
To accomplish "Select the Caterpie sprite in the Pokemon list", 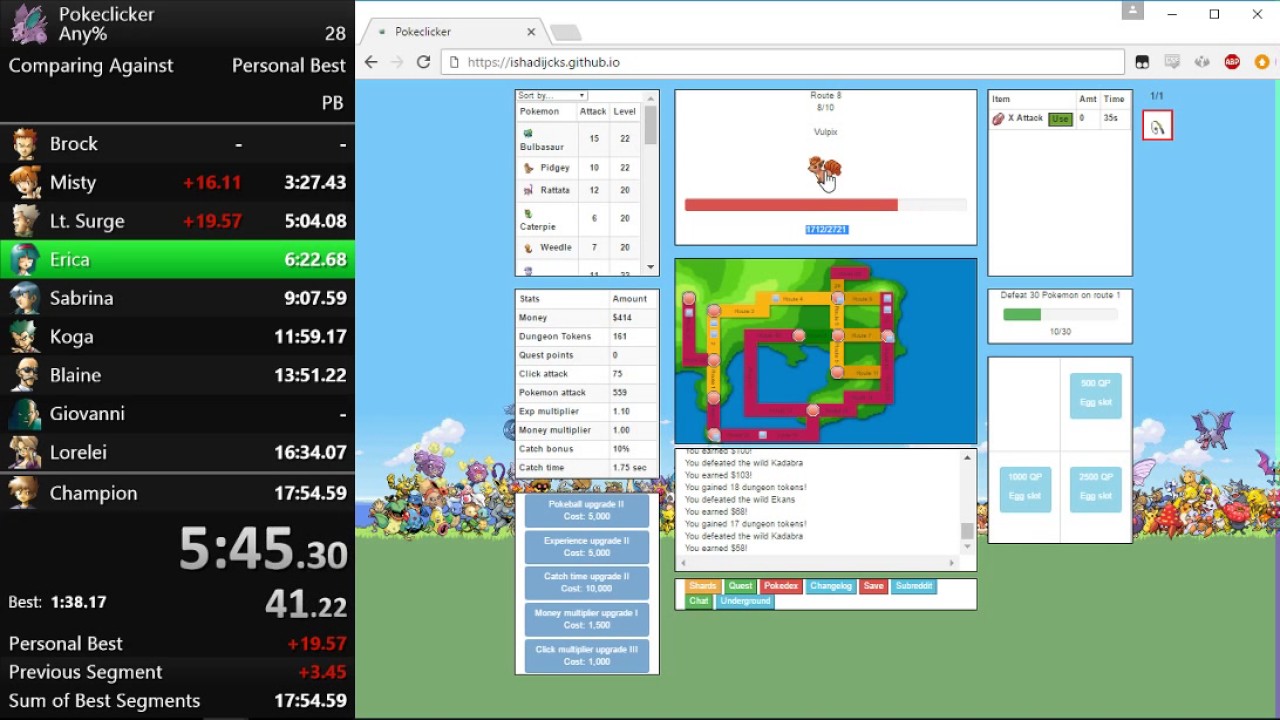I will tap(527, 213).
